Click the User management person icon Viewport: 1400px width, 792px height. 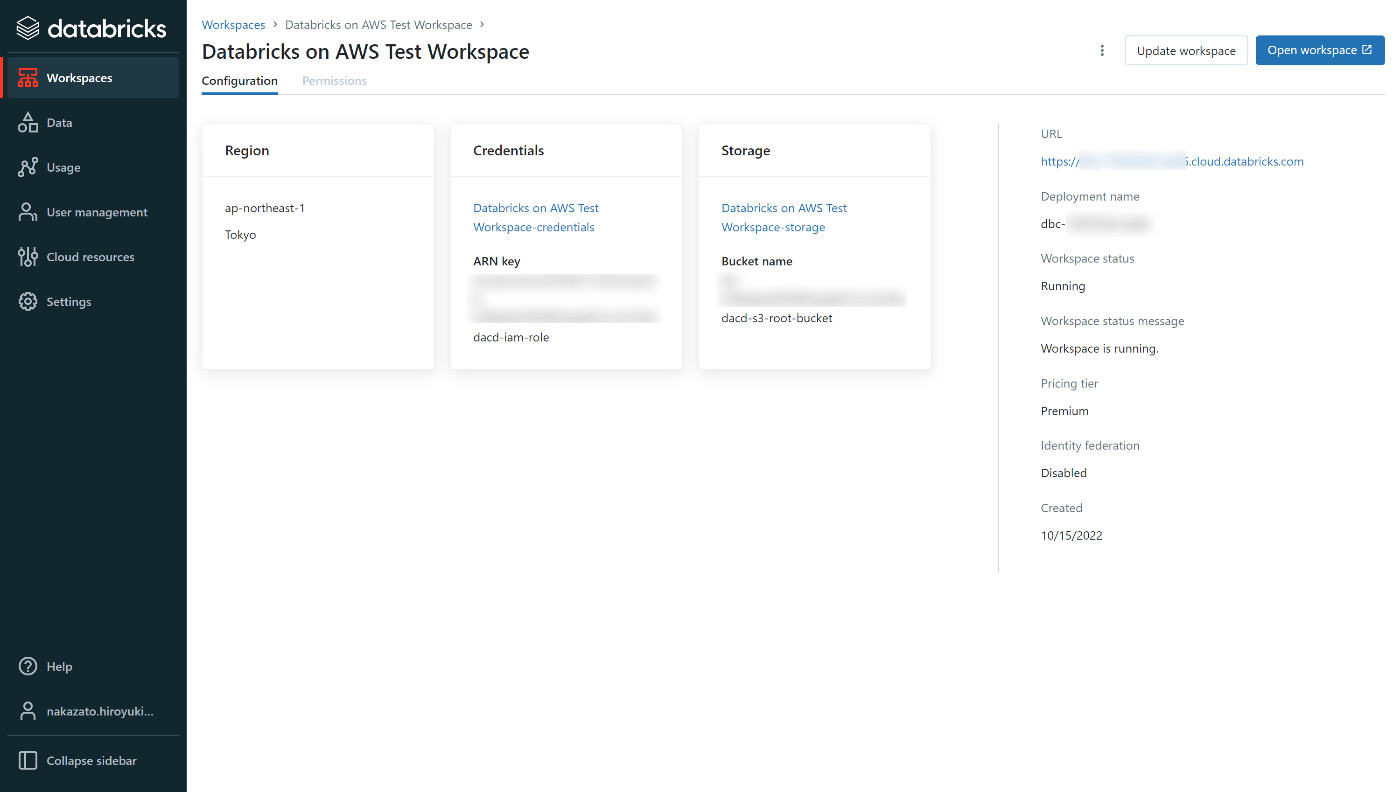pos(28,212)
